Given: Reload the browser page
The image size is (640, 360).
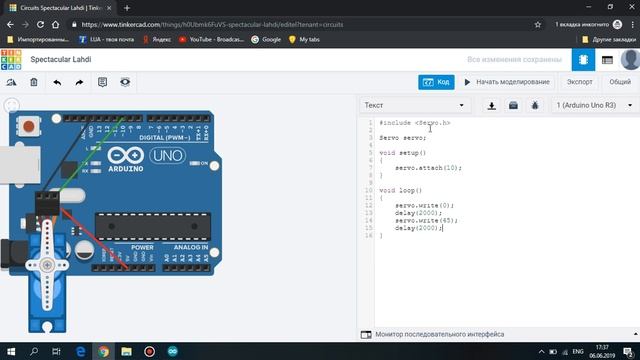Looking at the screenshot, I should pyautogui.click(x=40, y=24).
